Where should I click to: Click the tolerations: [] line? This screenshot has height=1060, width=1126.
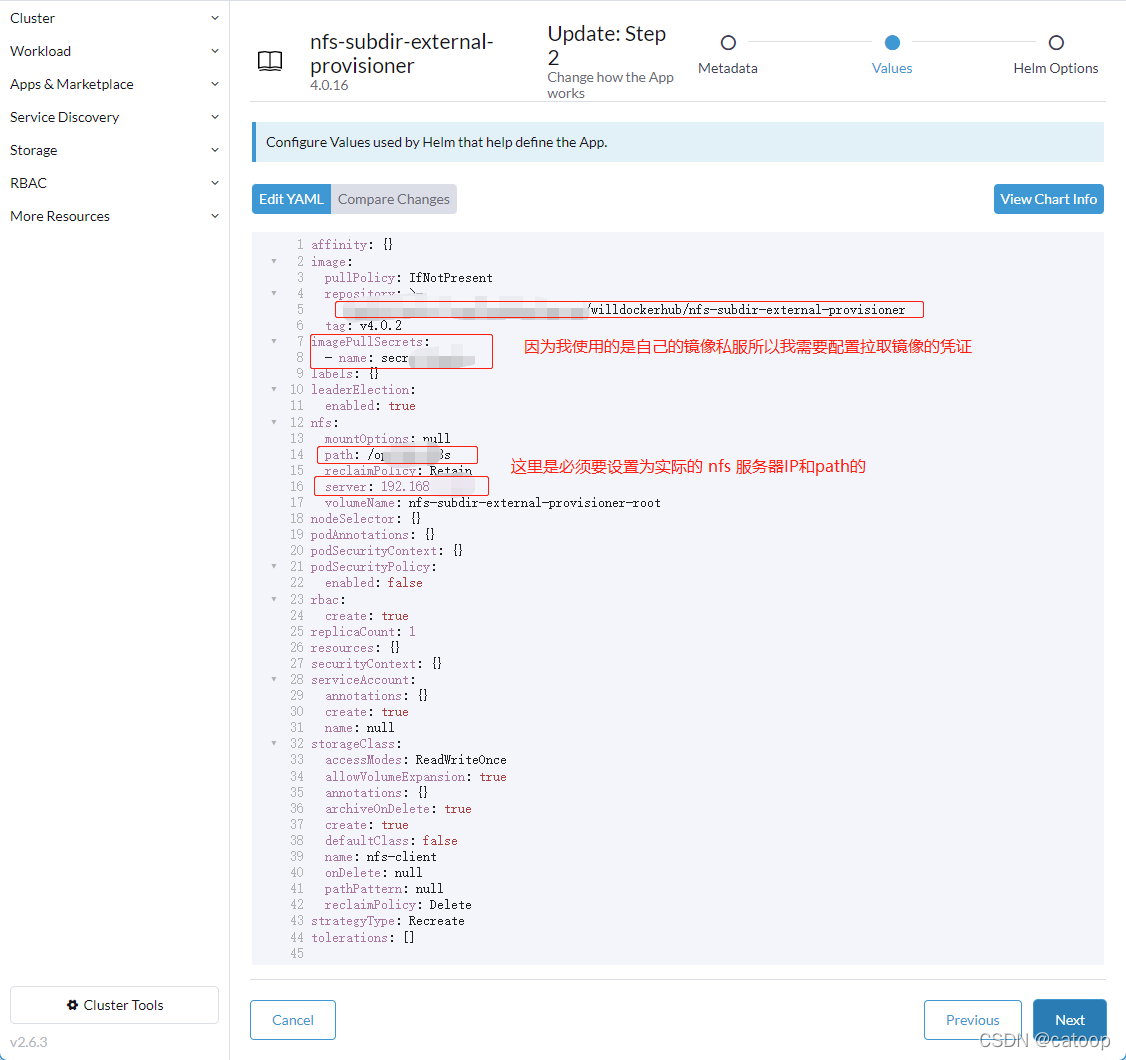click(x=362, y=937)
